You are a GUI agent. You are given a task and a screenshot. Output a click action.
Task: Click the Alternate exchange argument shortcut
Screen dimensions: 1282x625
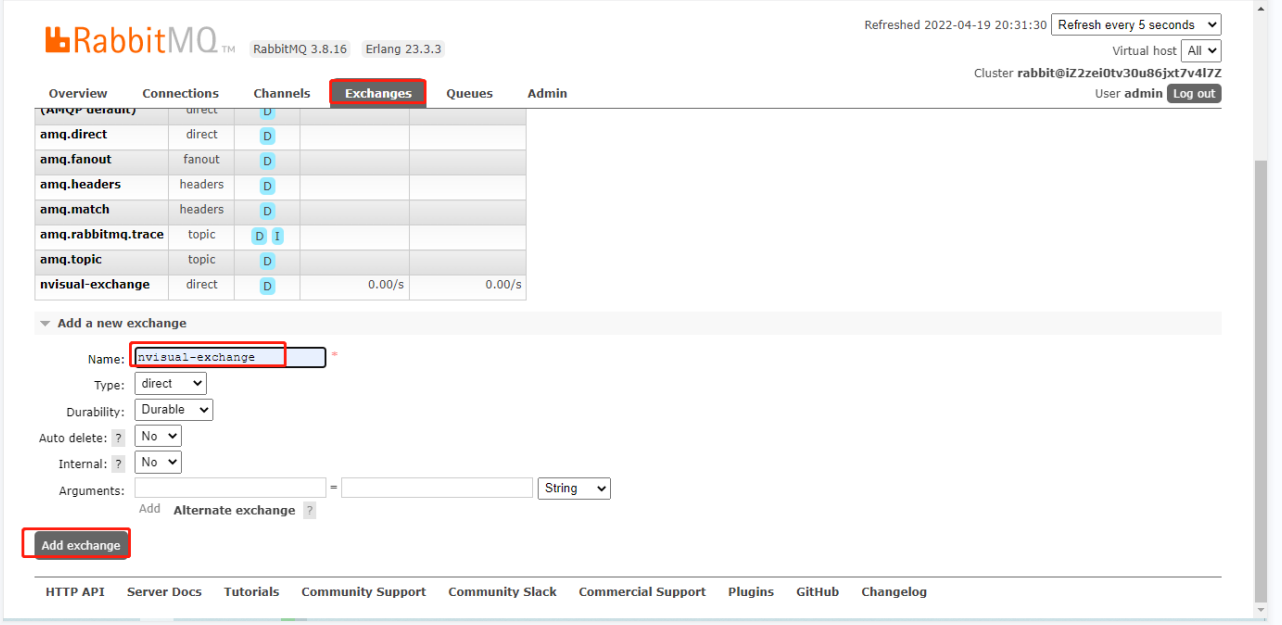click(234, 510)
